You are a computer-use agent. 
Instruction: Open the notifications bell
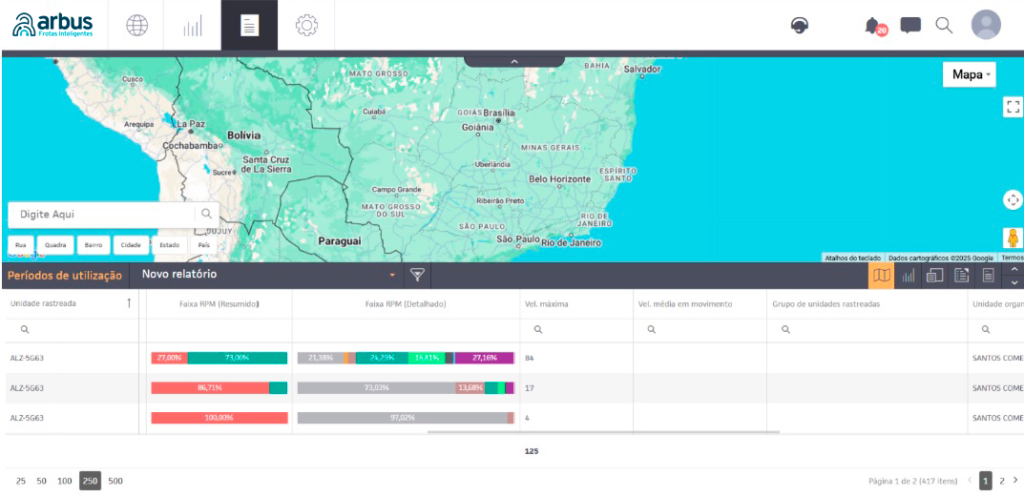pyautogui.click(x=873, y=26)
